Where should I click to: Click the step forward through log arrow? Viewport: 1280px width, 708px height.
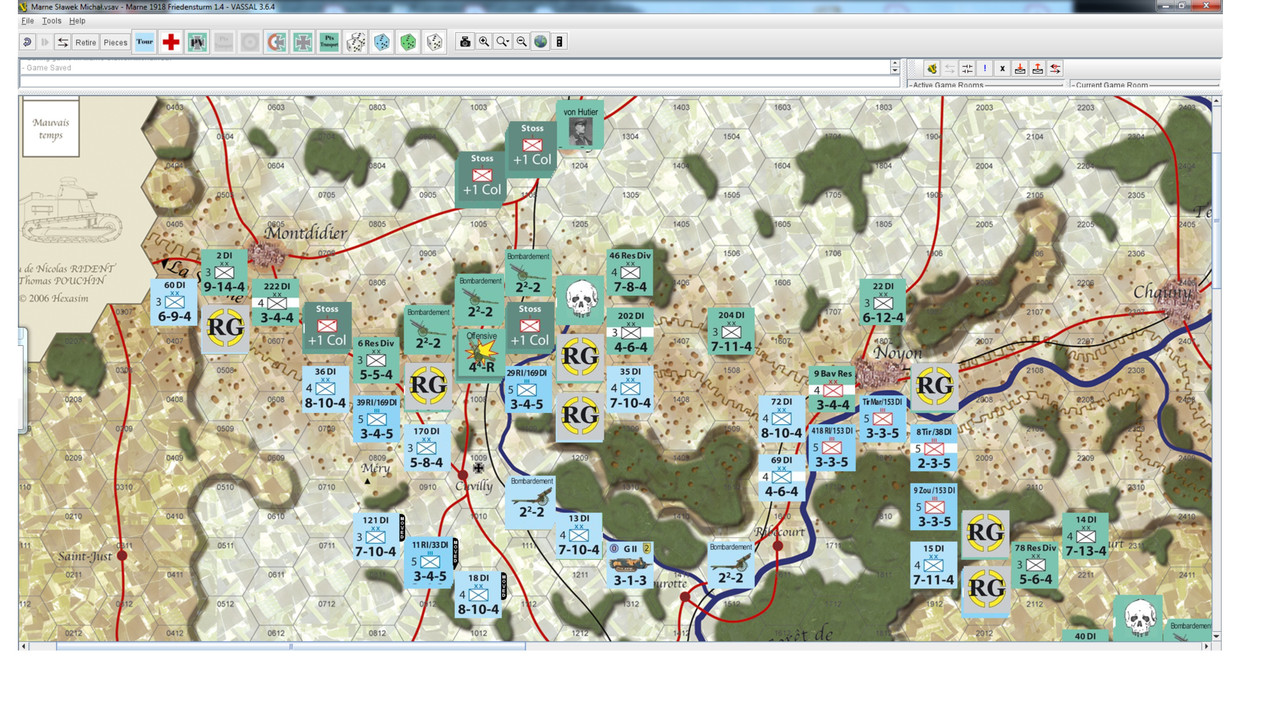point(45,42)
